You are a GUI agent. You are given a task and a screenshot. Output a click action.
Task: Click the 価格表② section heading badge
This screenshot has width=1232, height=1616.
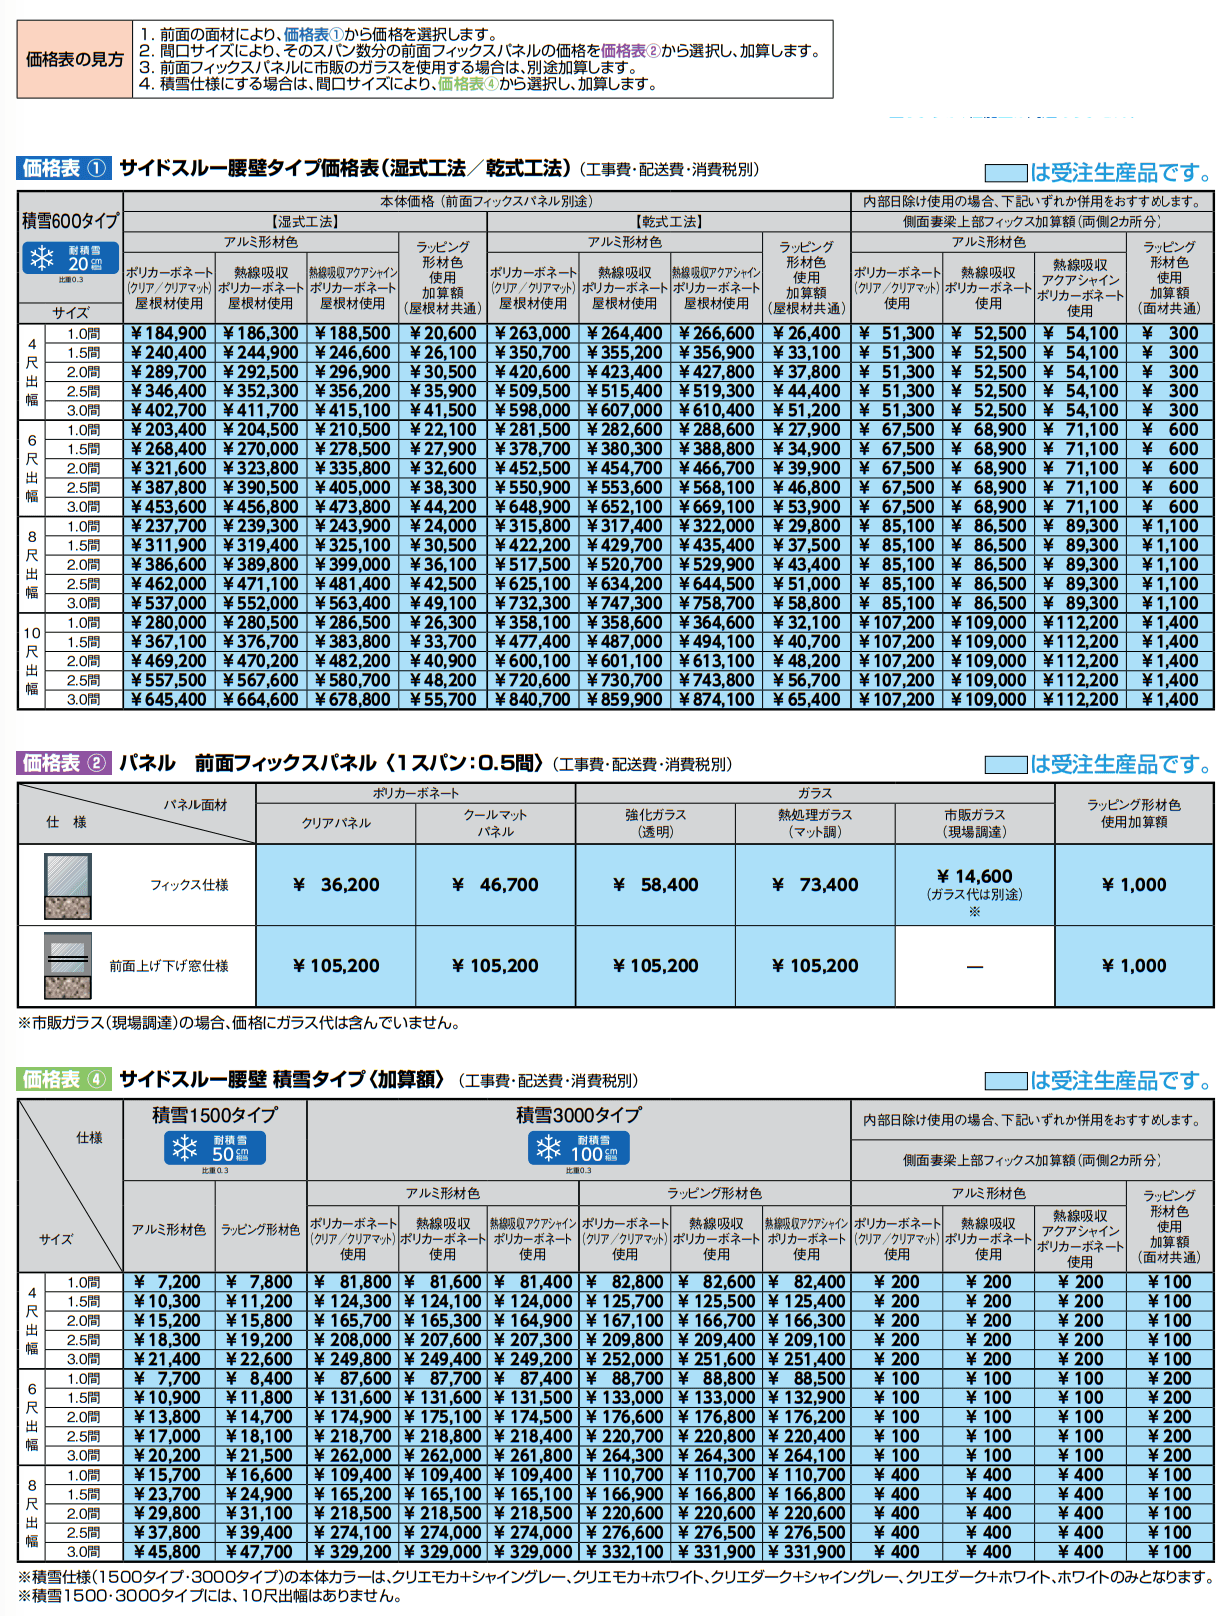click(64, 763)
